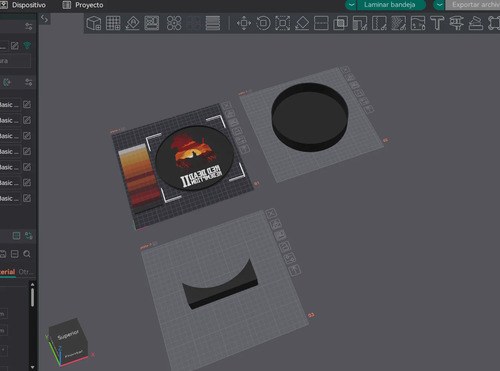The image size is (500, 371).
Task: Click the search magnifier icon in settings panel
Action: click(x=27, y=254)
